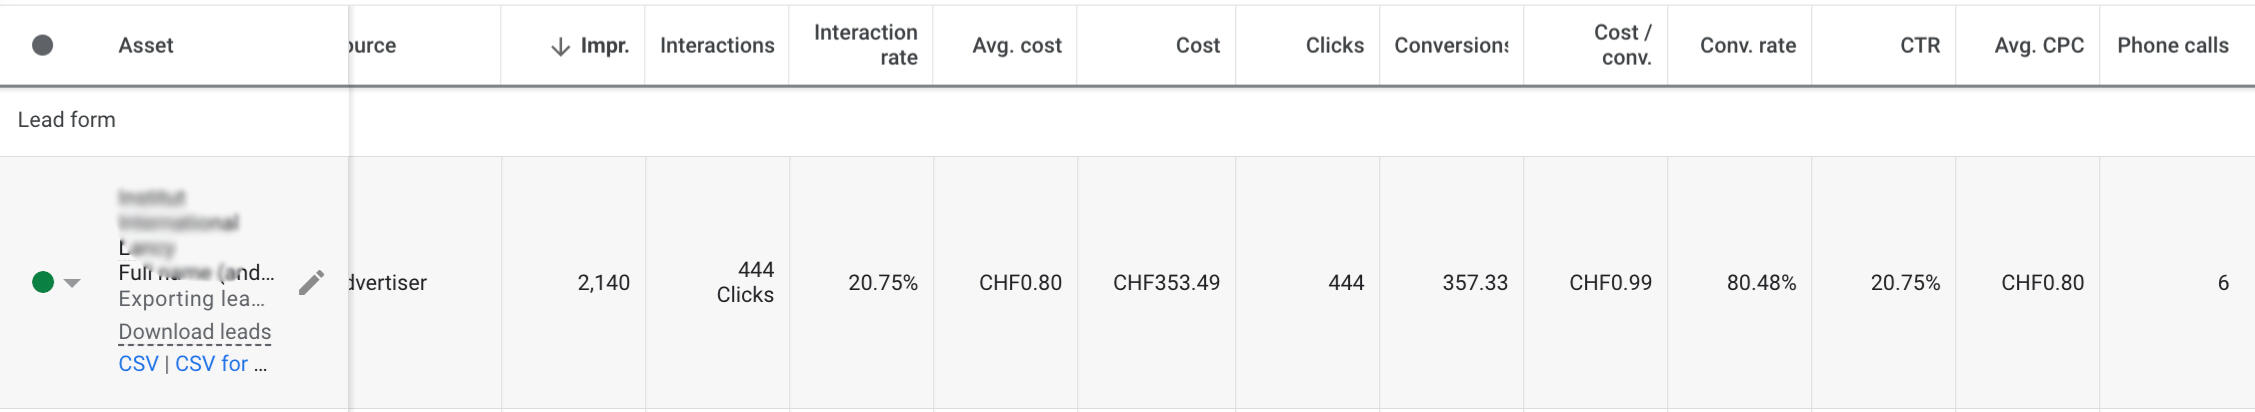This screenshot has height=412, width=2255.
Task: Click the pencil edit icon for lead form
Action: (311, 283)
